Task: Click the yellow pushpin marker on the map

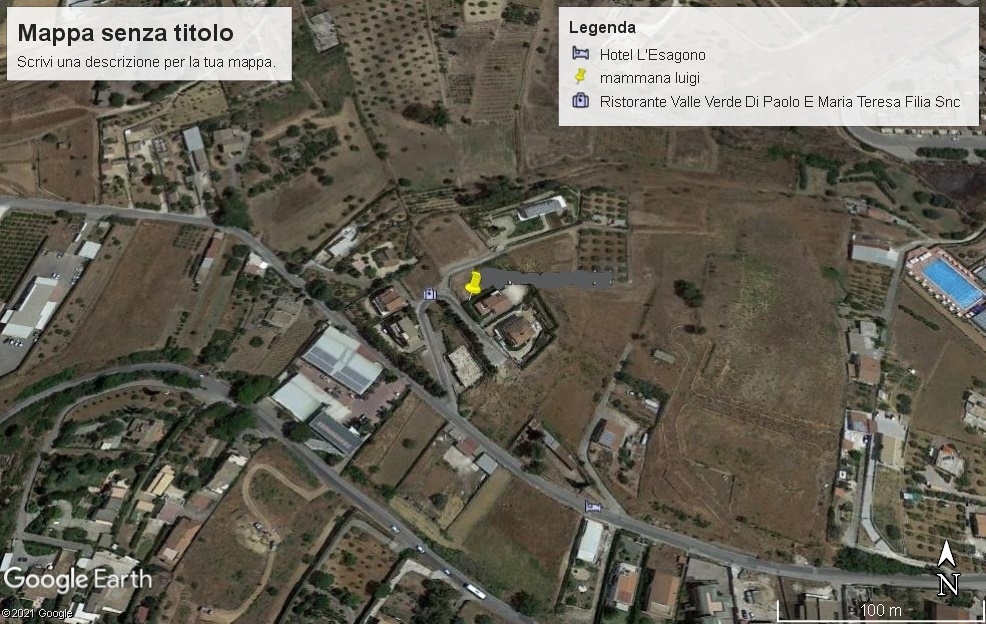Action: 473,282
